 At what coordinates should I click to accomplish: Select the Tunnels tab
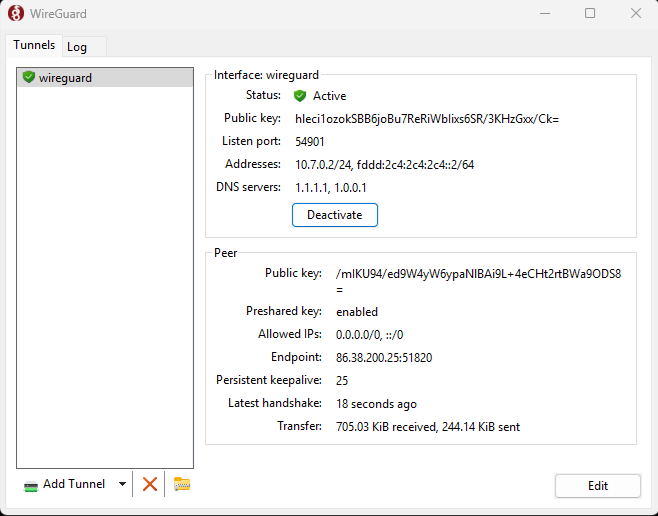pos(34,45)
